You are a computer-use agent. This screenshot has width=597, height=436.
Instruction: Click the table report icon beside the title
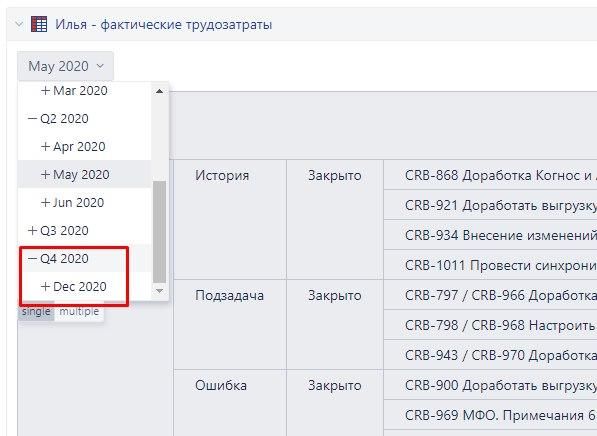39,24
